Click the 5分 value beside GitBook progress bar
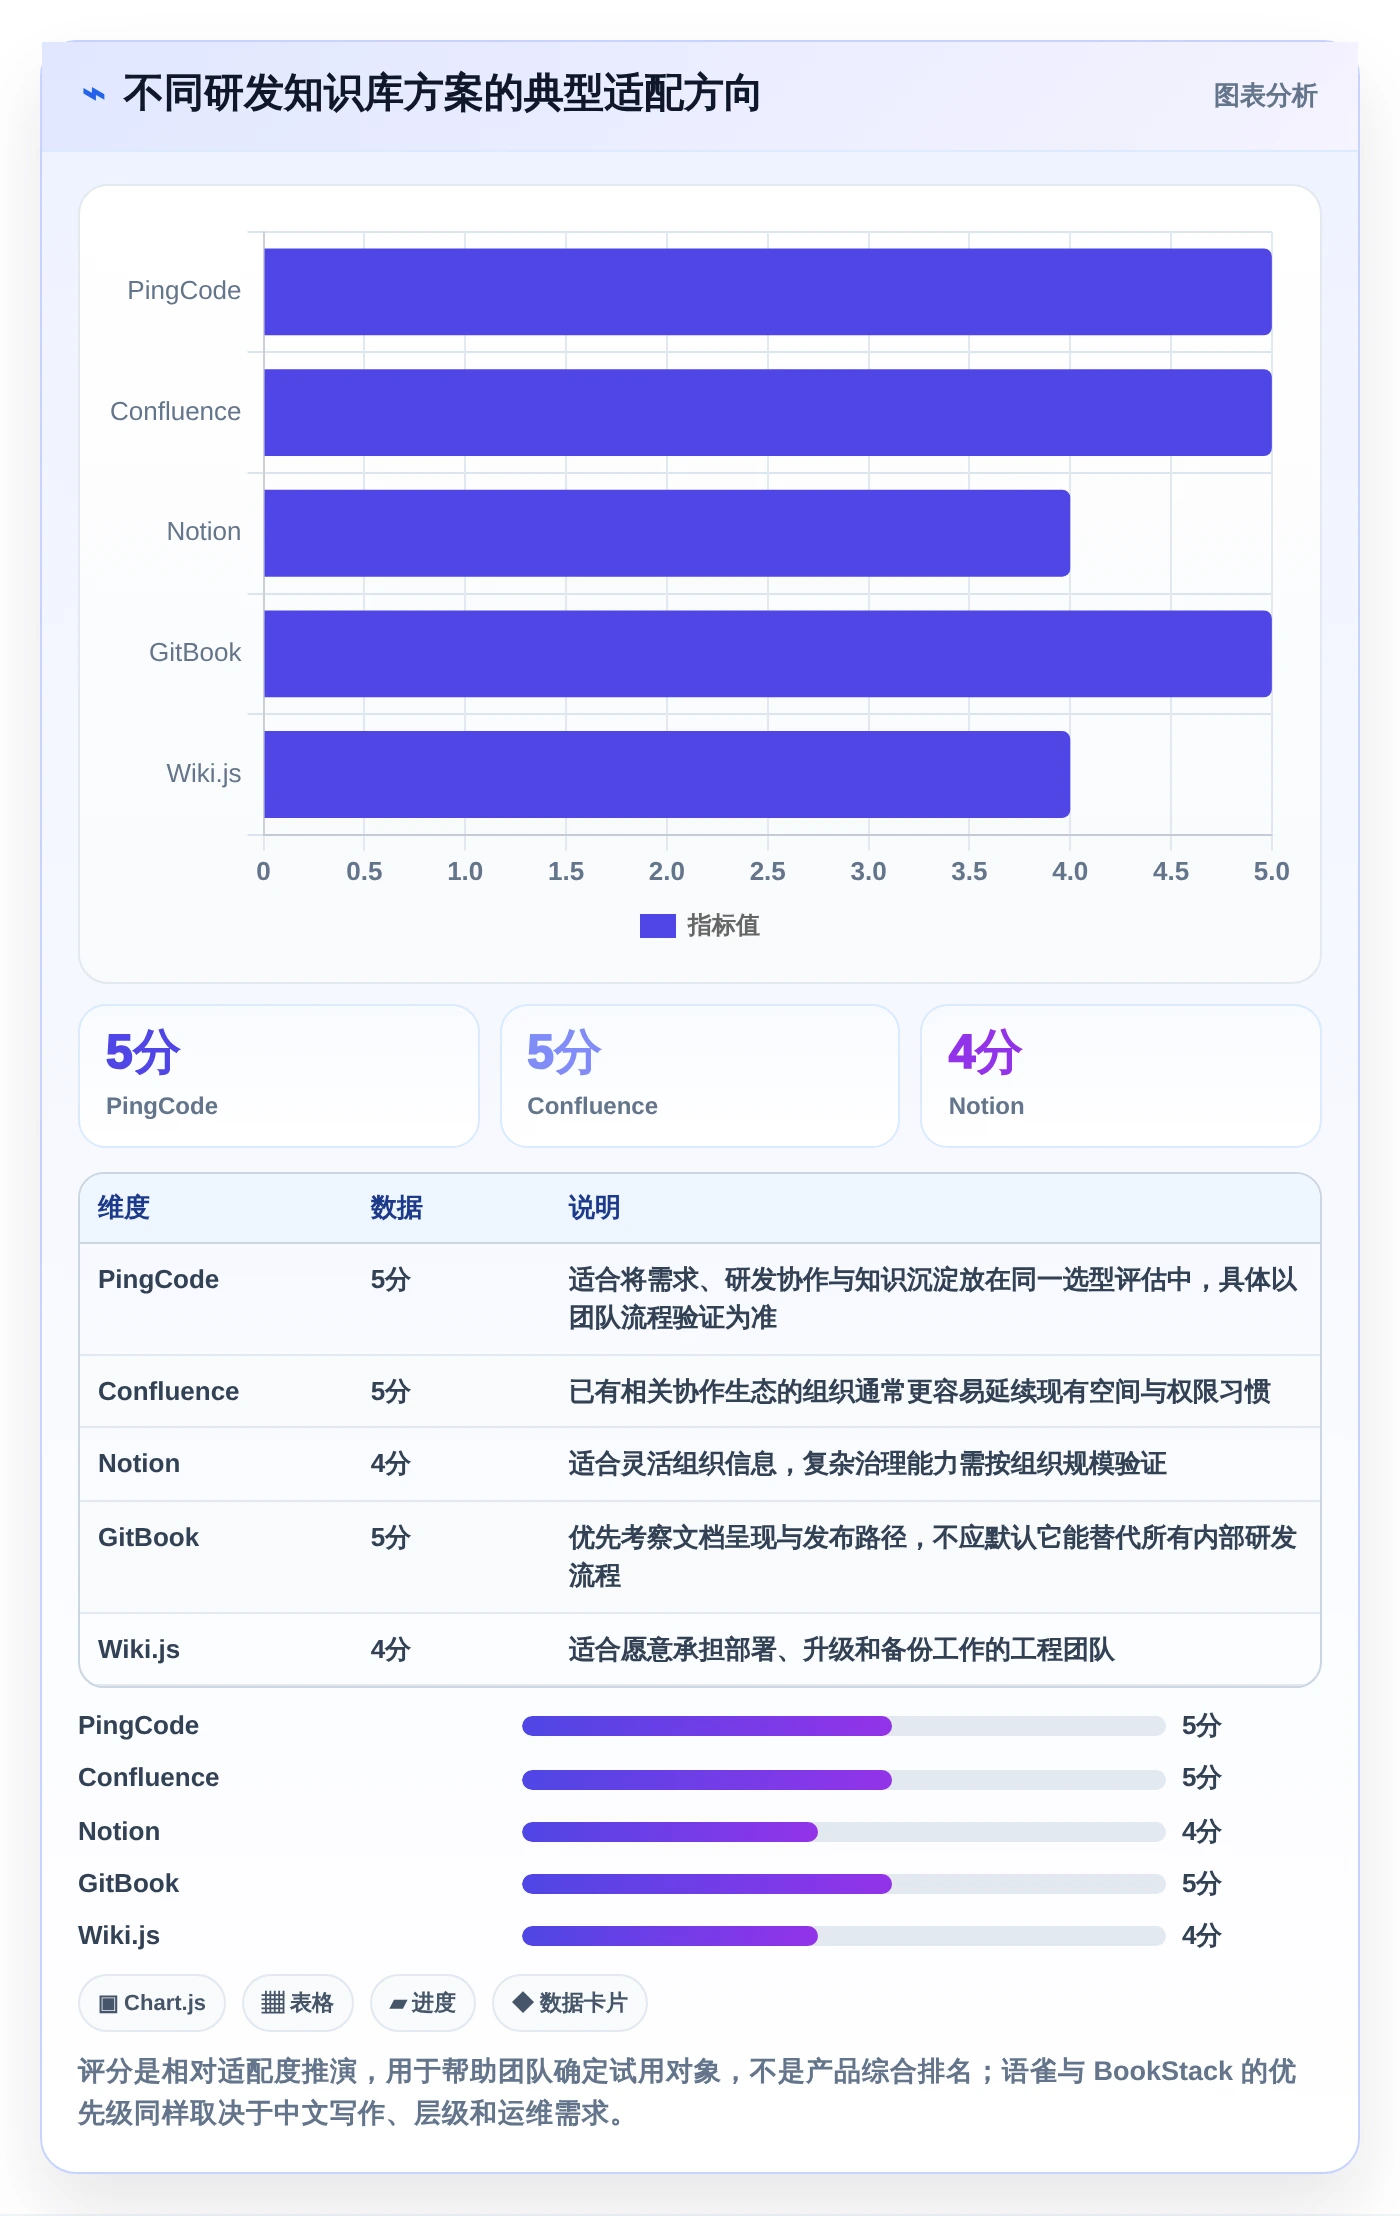Screen dimensions: 1400x2216 1201,1883
